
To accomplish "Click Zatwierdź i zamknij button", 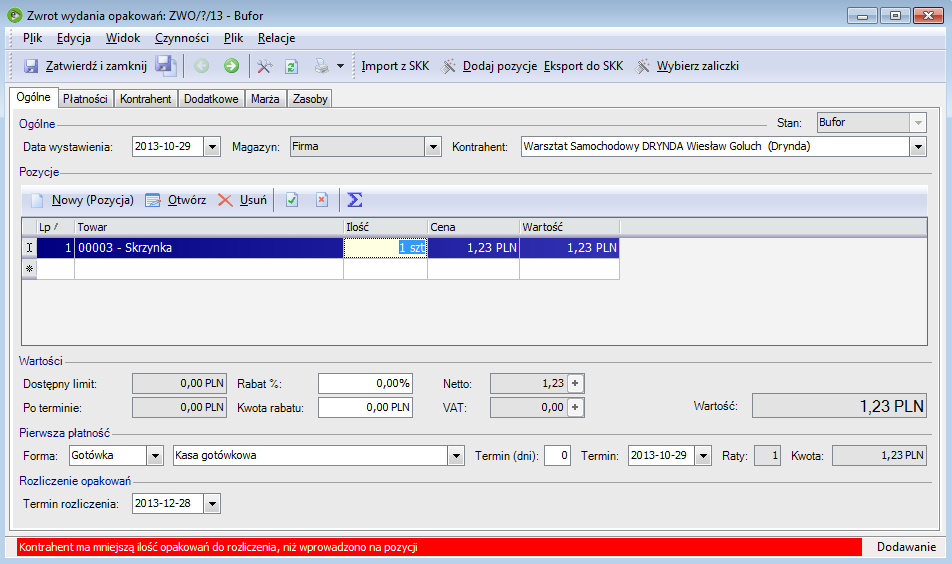I will tap(97, 66).
